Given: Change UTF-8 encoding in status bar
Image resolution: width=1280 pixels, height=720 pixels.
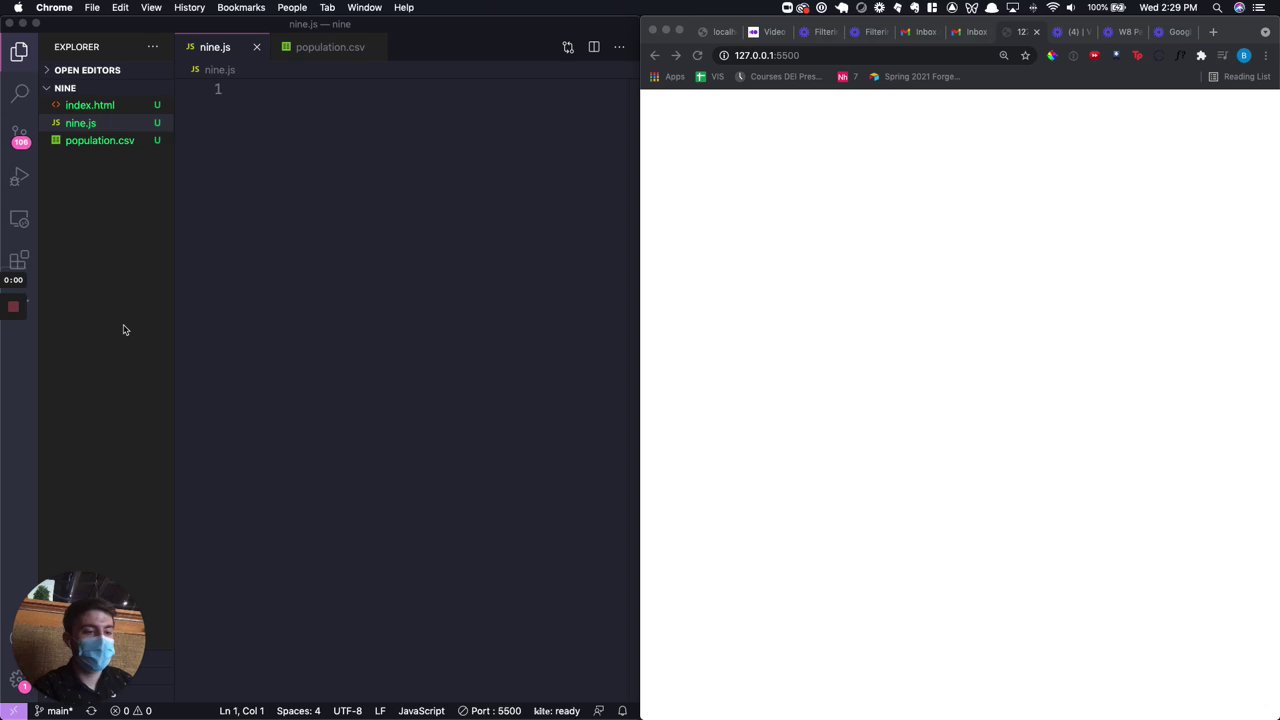Looking at the screenshot, I should (x=347, y=711).
